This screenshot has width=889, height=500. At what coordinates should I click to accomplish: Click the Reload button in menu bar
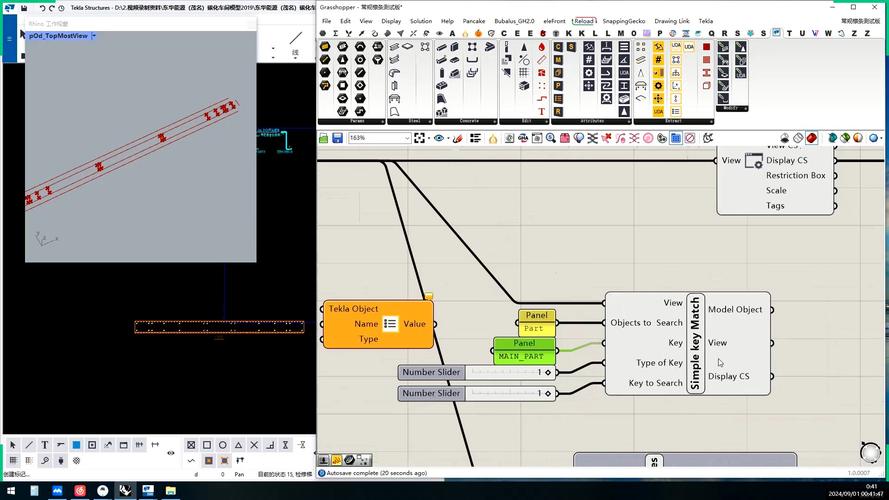tap(583, 21)
